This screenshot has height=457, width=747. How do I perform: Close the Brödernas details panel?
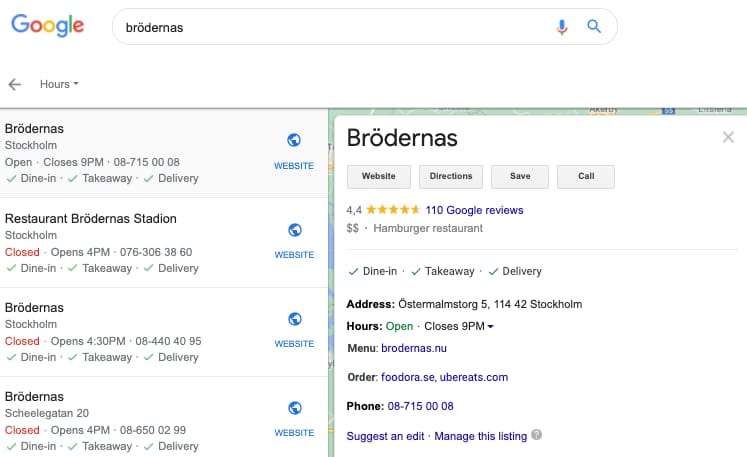coord(728,137)
